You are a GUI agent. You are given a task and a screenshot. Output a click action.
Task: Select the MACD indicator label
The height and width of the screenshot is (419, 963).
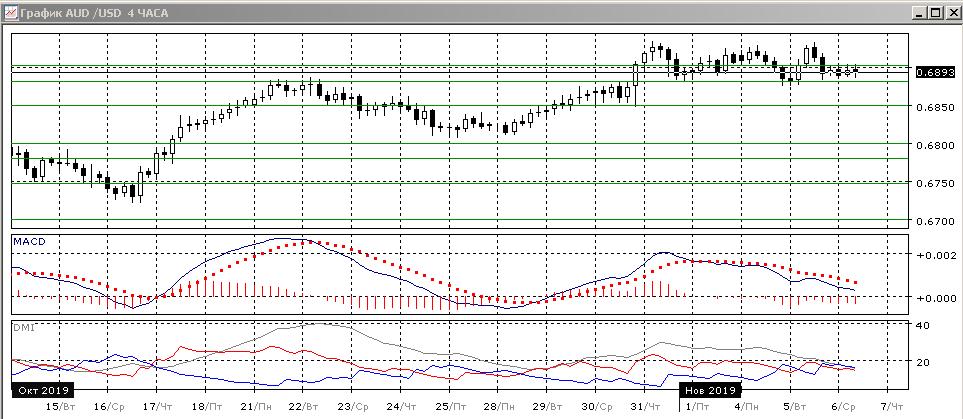click(29, 241)
